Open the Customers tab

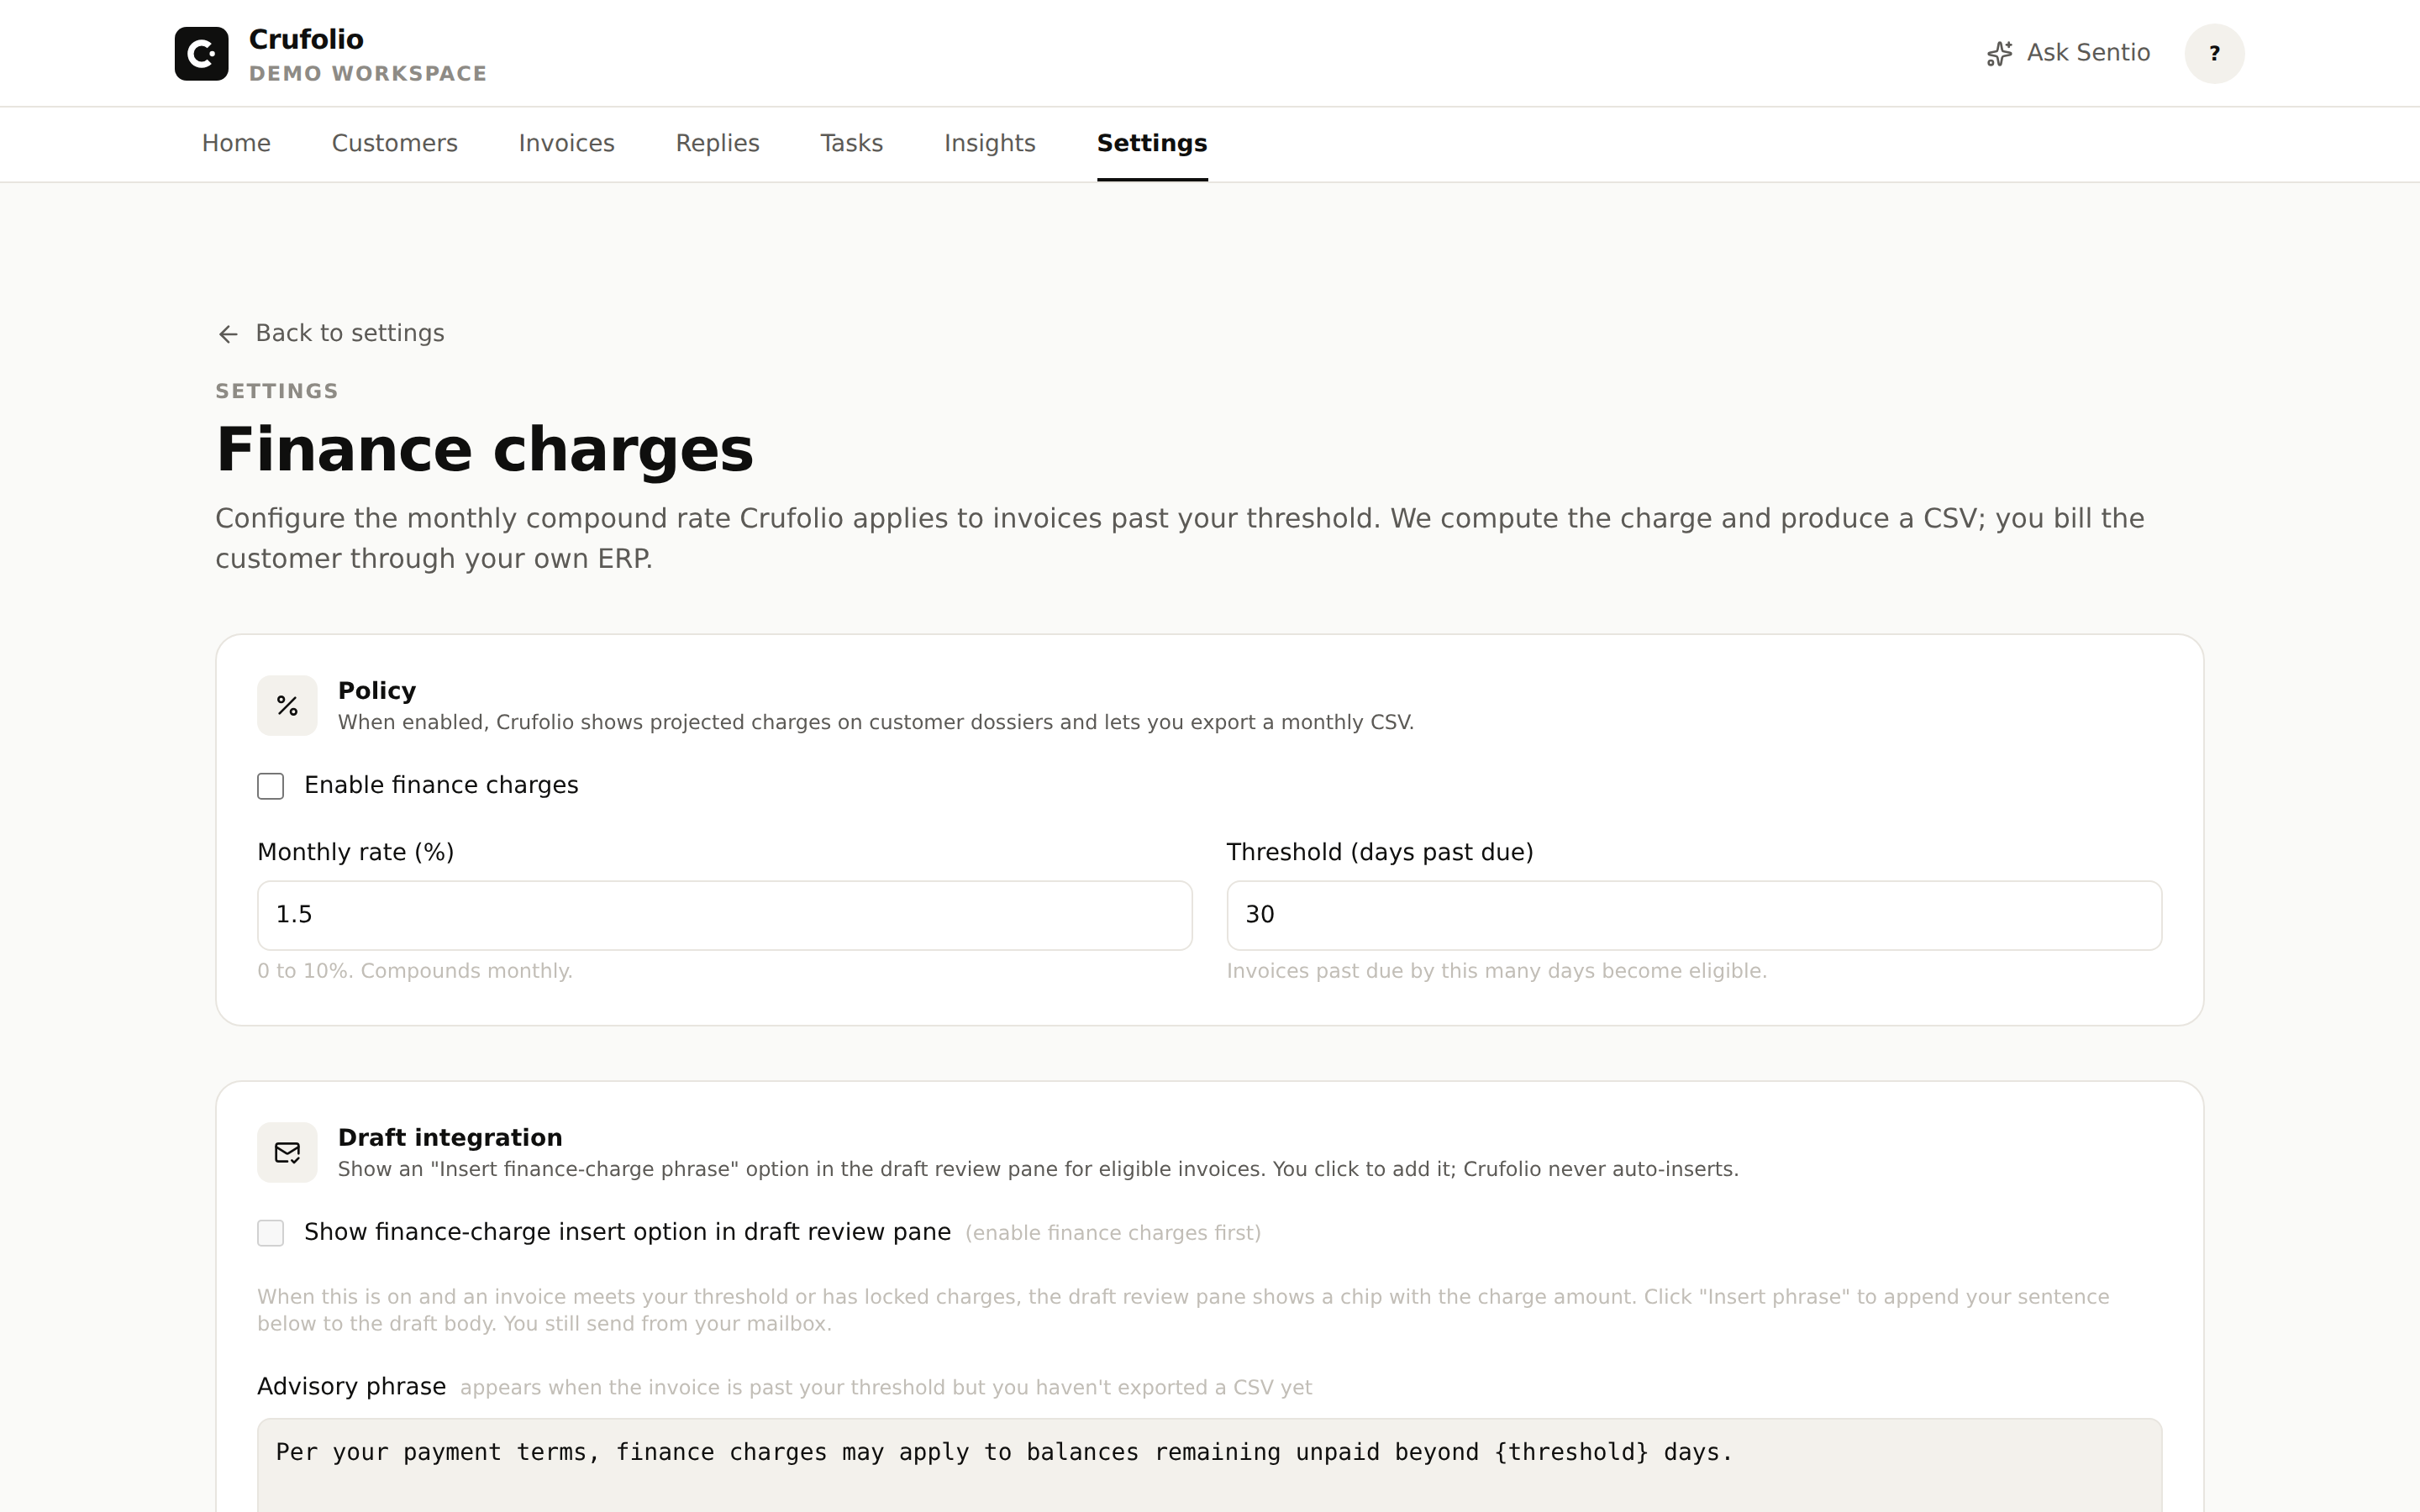395,143
